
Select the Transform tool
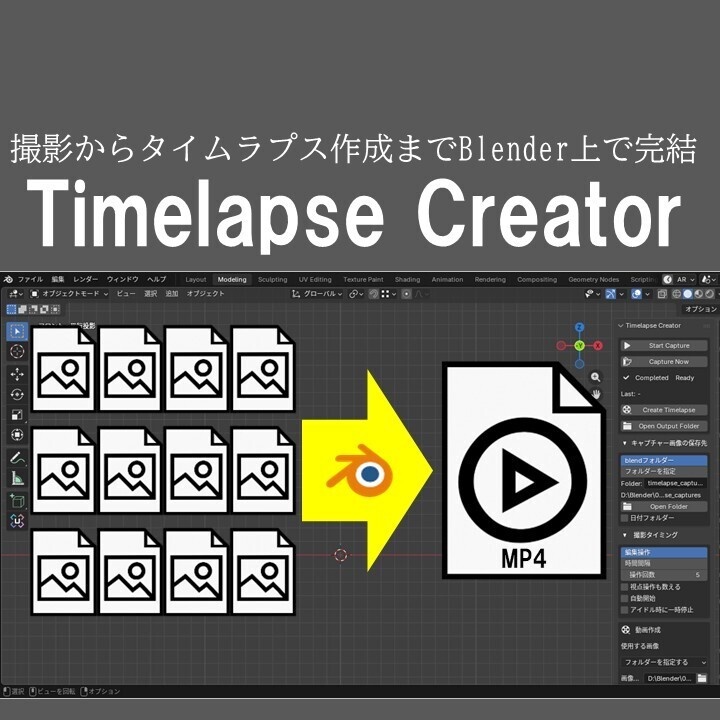(x=17, y=435)
